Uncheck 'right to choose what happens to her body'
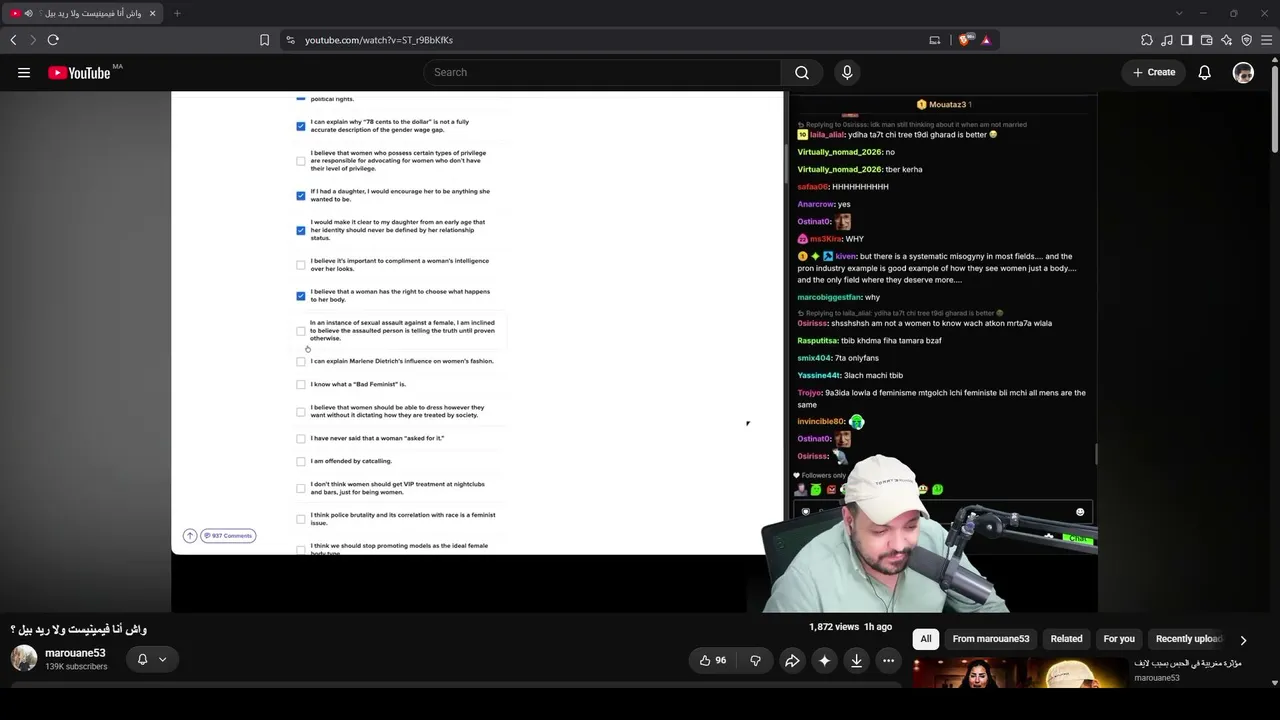This screenshot has width=1280, height=720. point(301,296)
